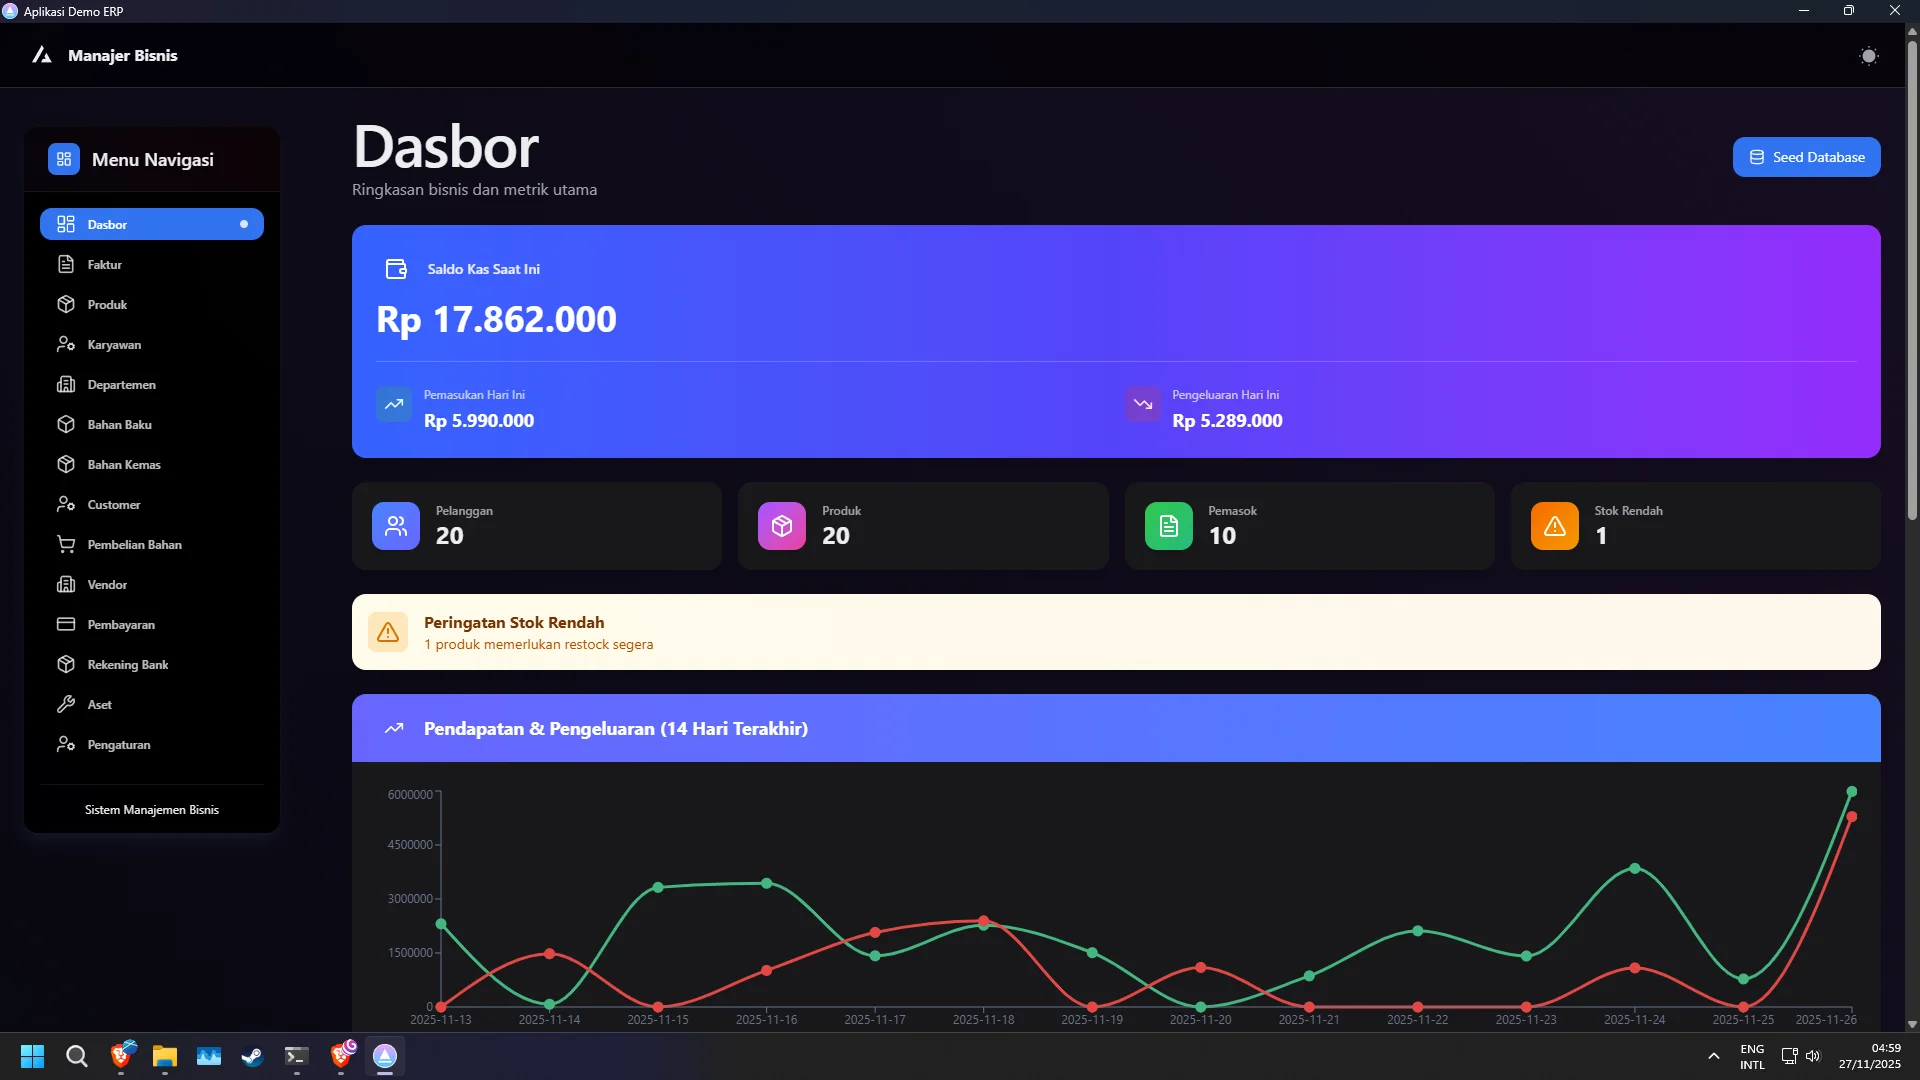Viewport: 1920px width, 1080px height.
Task: Click the Aset wrench icon
Action: click(66, 705)
